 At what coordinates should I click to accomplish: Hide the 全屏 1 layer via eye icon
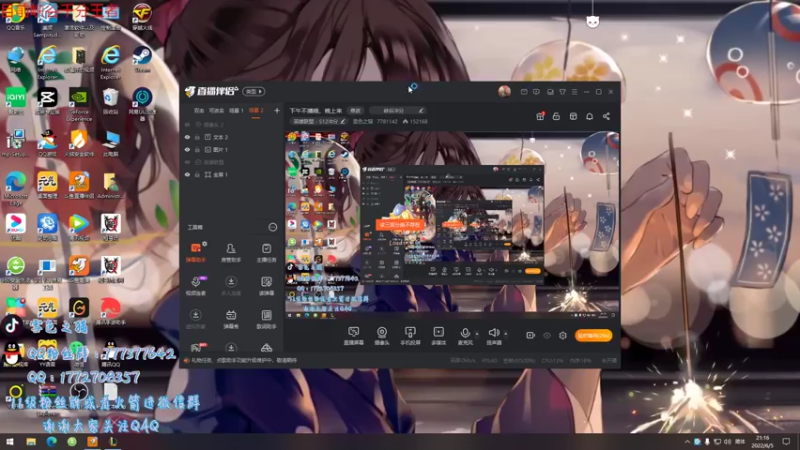pos(187,174)
